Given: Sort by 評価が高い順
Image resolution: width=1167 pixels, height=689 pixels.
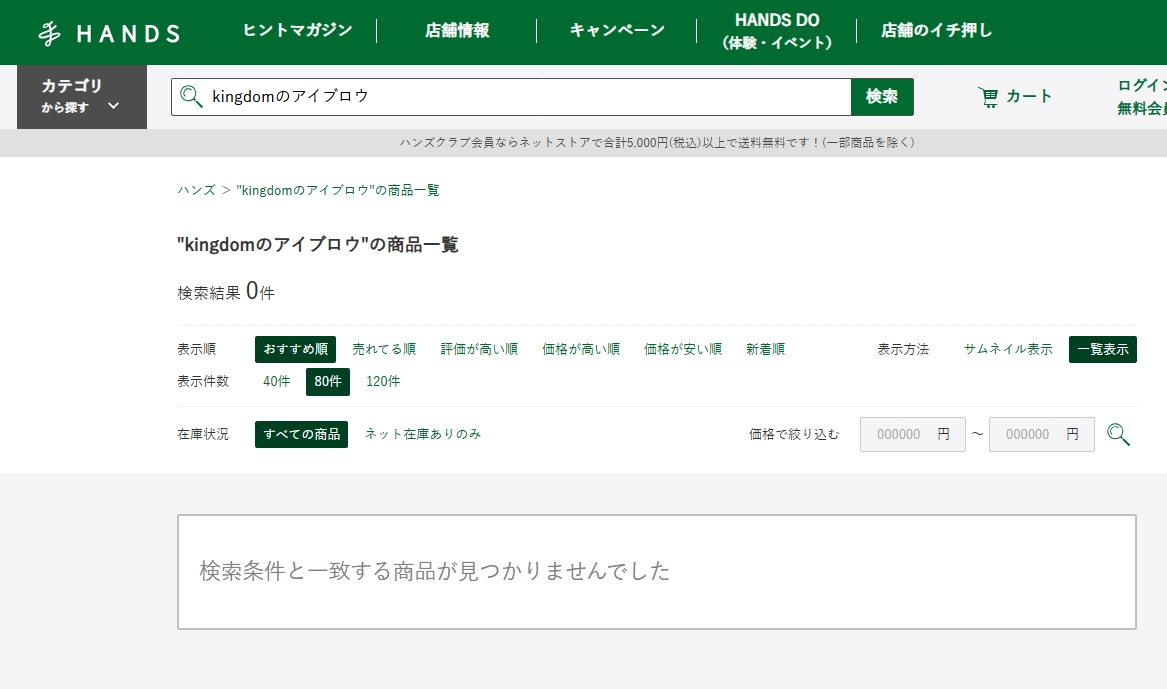Looking at the screenshot, I should point(479,349).
